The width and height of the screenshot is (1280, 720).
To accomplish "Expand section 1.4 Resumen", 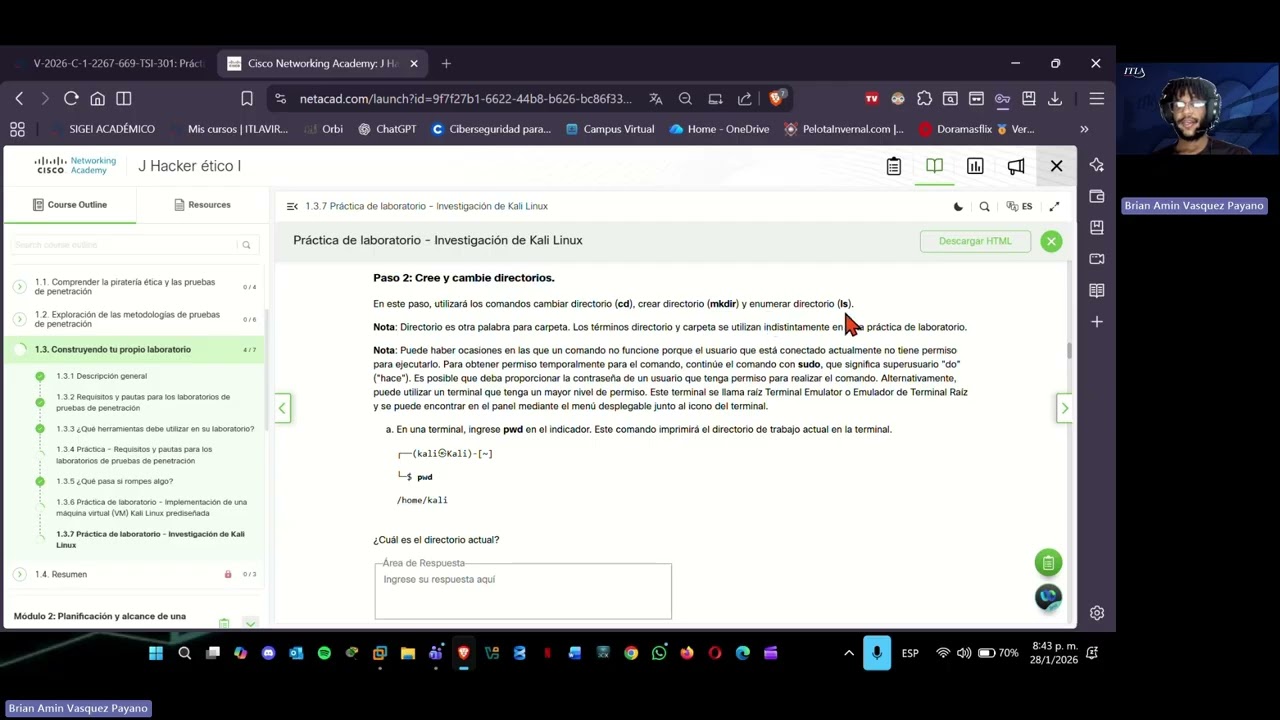I will click(x=19, y=575).
